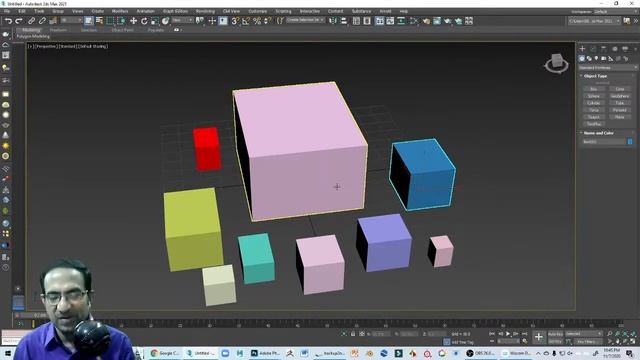The image size is (640, 360).
Task: Click the Undo arrow in main toolbar
Action: [8, 21]
